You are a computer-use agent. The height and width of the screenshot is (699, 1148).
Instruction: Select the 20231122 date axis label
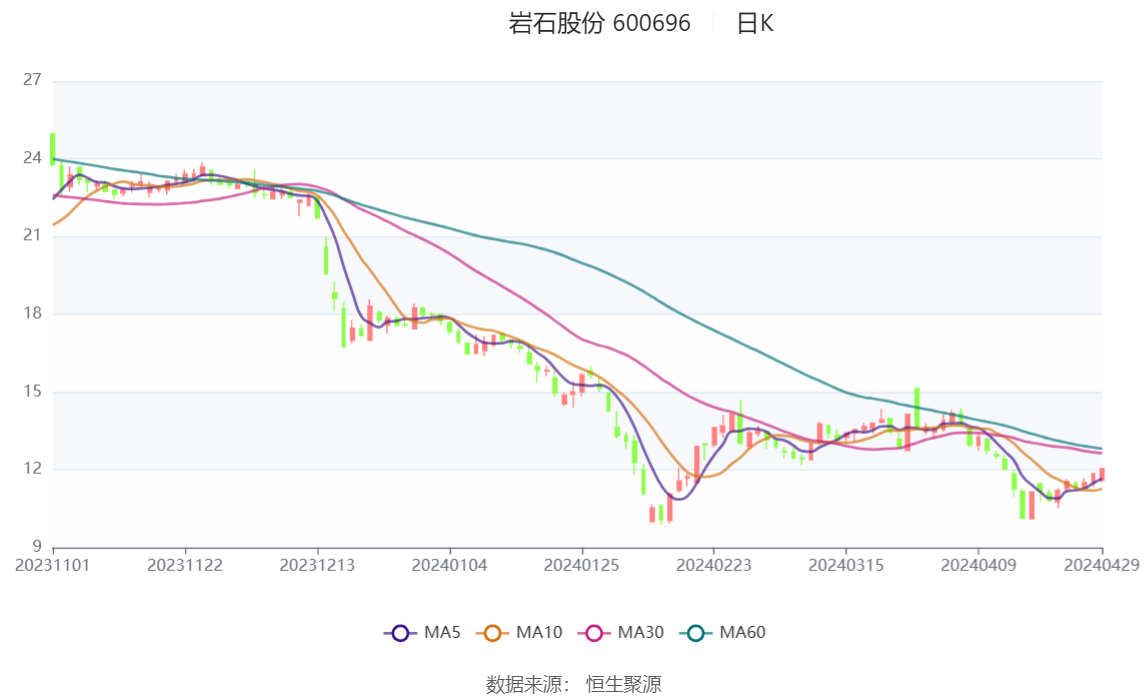coord(184,565)
